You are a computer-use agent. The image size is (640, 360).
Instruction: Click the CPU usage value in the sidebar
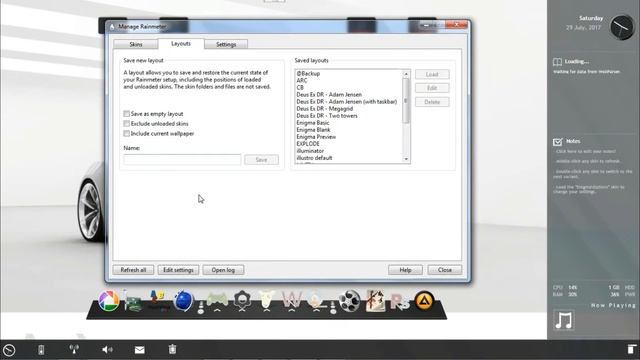(x=572, y=288)
